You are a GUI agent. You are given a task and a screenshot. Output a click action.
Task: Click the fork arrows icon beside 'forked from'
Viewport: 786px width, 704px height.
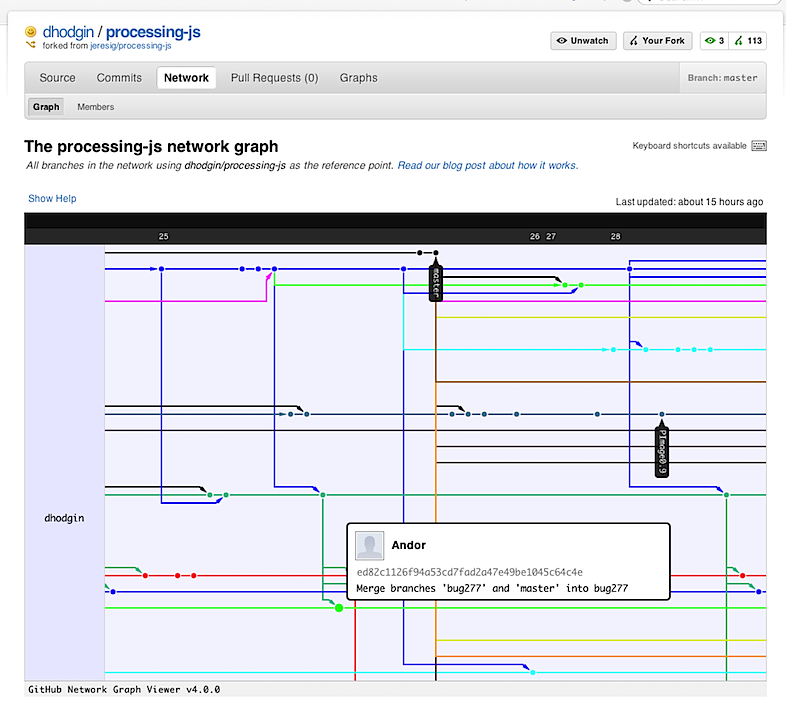(31, 45)
